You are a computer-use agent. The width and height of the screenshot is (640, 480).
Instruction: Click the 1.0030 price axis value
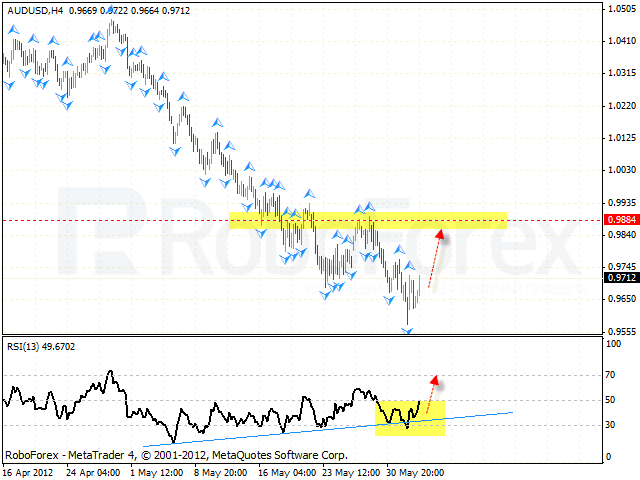coord(622,170)
